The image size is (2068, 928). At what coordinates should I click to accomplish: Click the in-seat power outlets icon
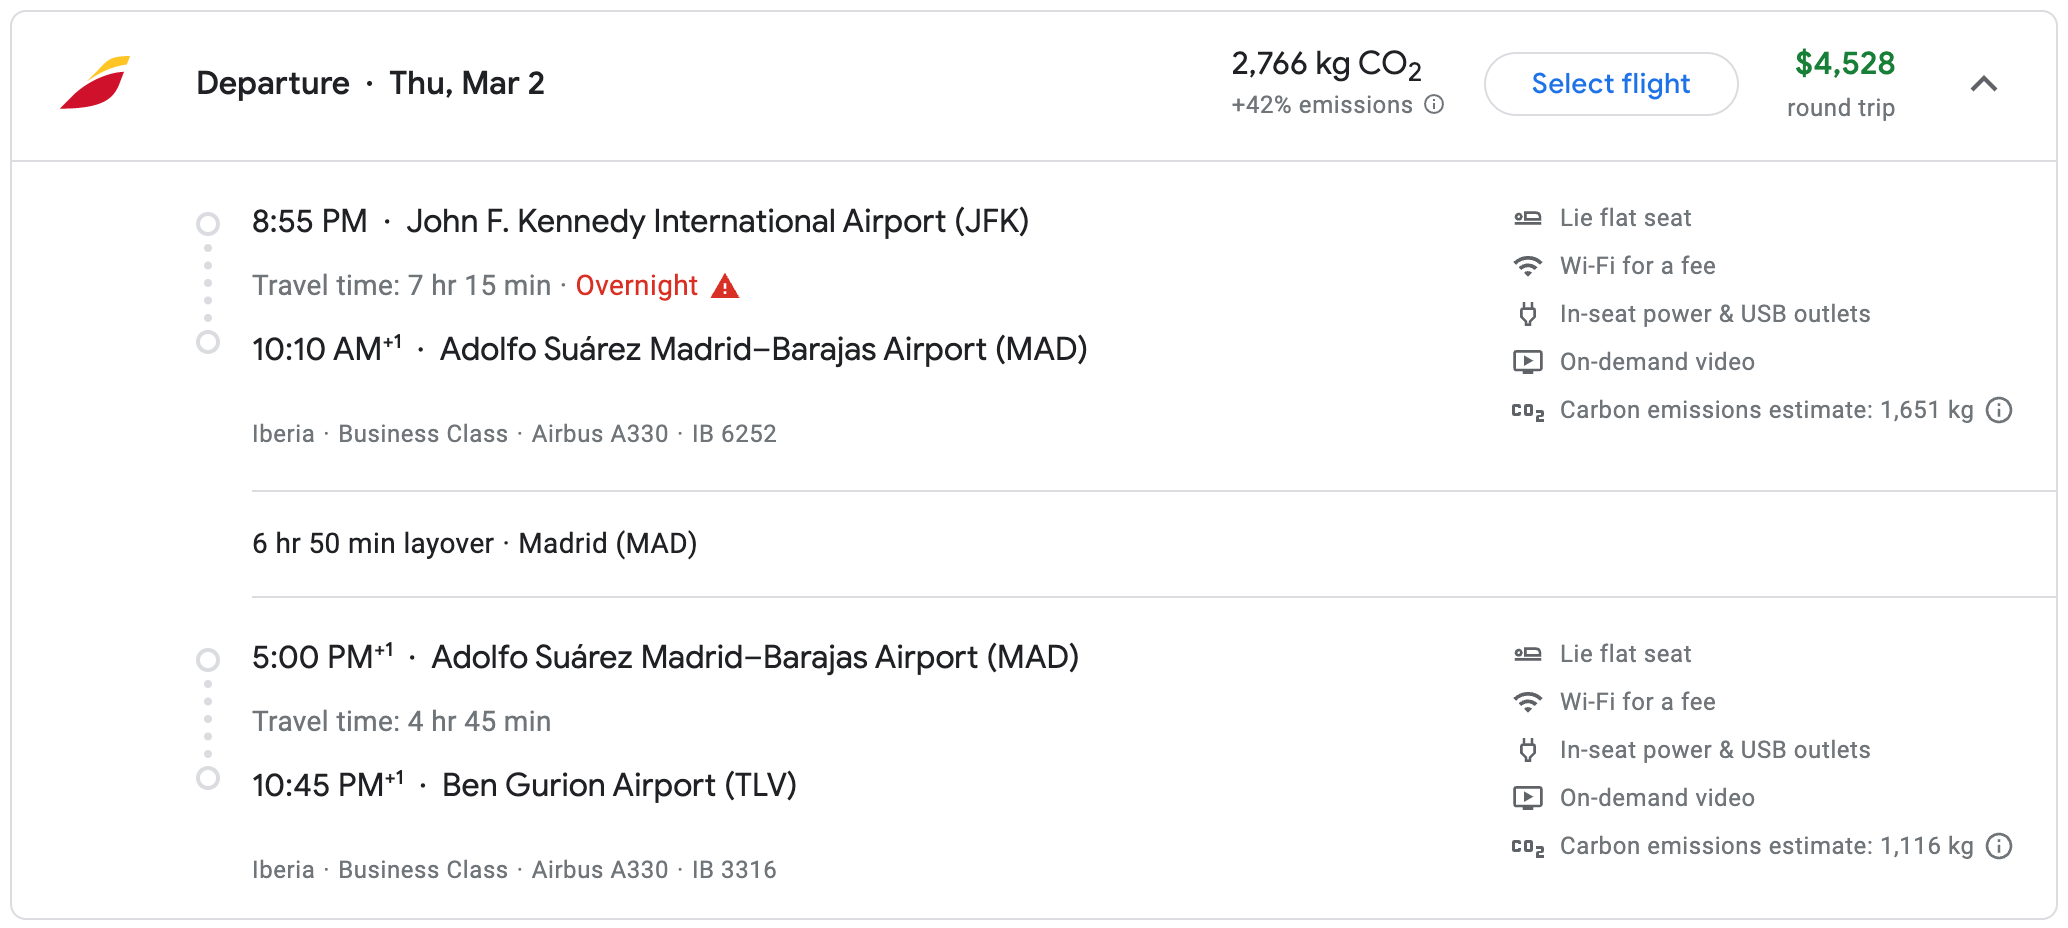click(1526, 313)
